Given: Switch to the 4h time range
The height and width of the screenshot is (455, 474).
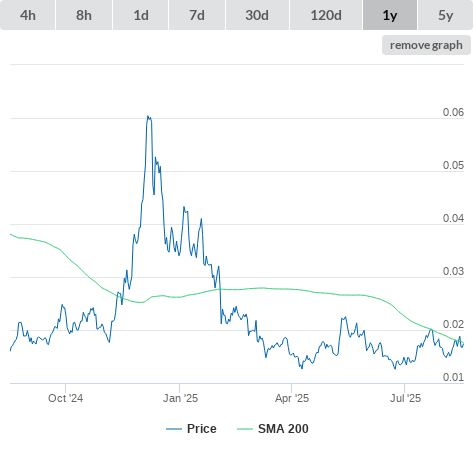Looking at the screenshot, I should [28, 15].
